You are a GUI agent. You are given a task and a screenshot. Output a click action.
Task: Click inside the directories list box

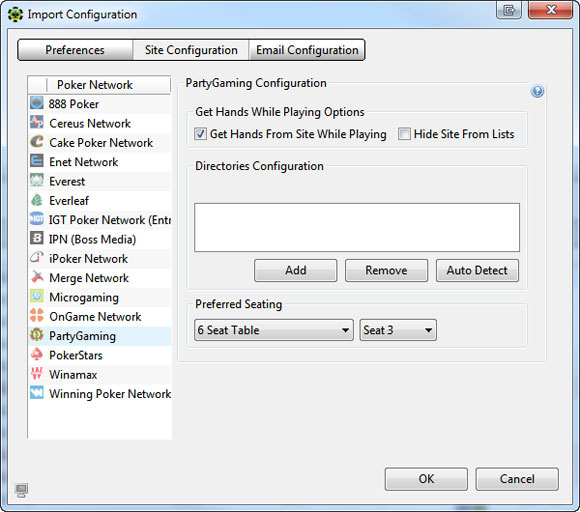[357, 228]
